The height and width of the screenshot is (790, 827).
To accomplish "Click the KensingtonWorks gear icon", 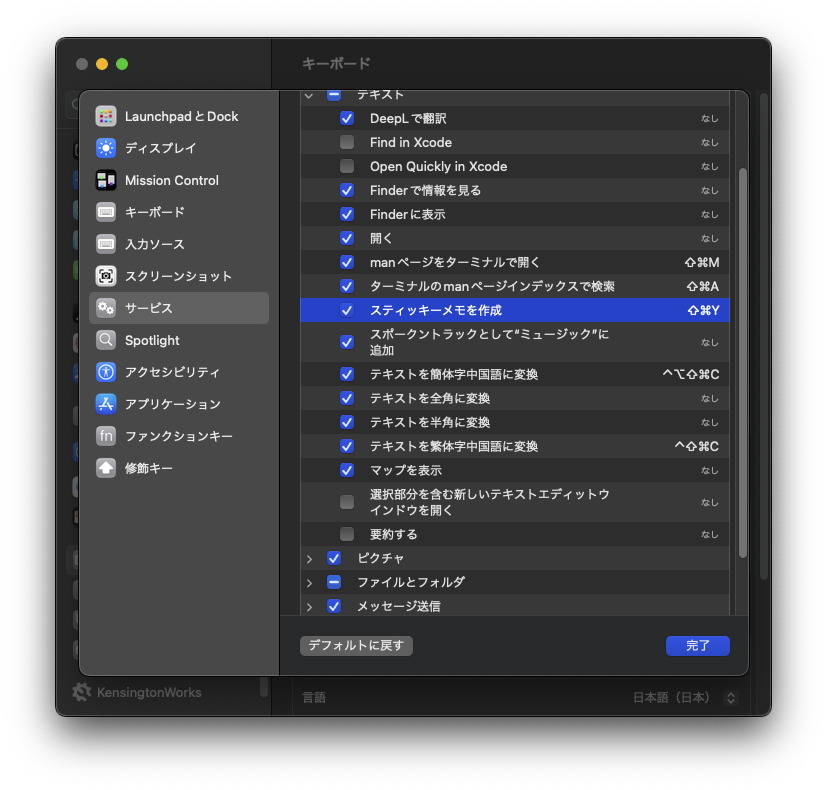I will click(82, 692).
